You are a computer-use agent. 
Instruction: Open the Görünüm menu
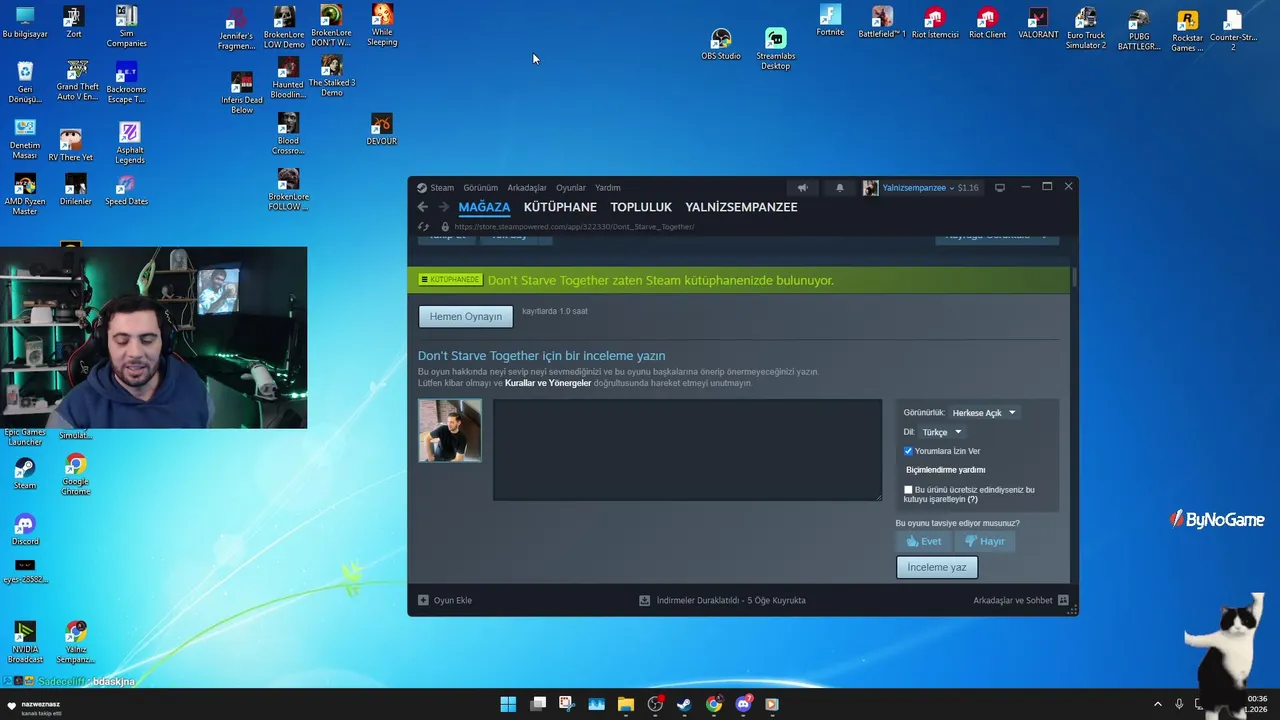pos(480,188)
